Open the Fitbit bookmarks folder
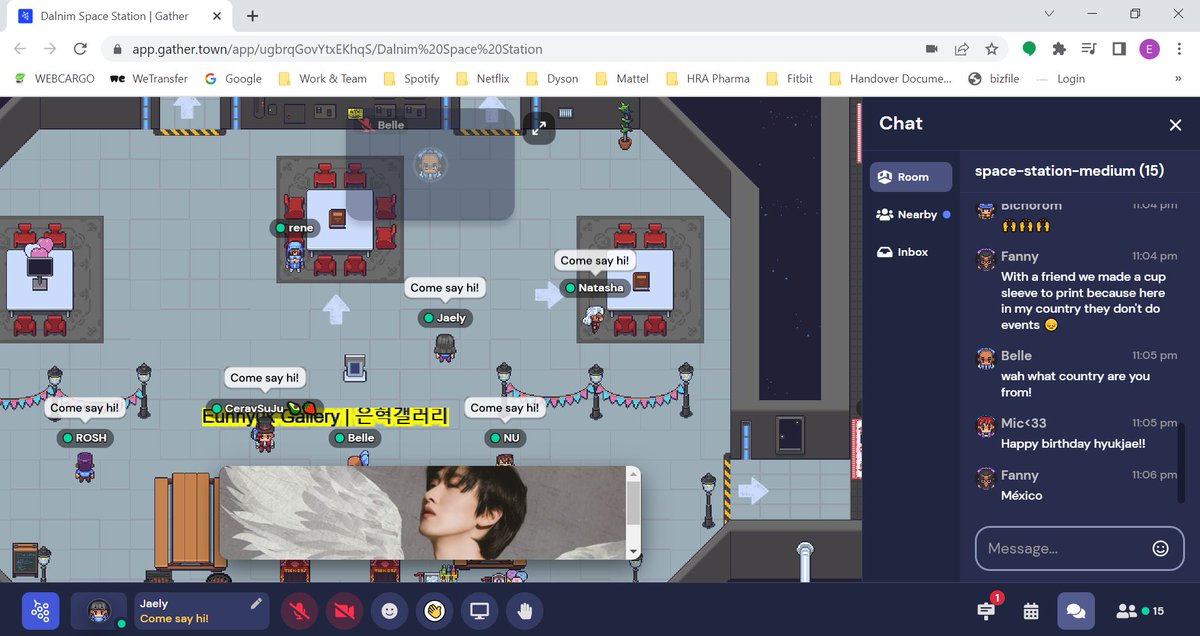Screen dimensions: 1200x636 coord(789,78)
